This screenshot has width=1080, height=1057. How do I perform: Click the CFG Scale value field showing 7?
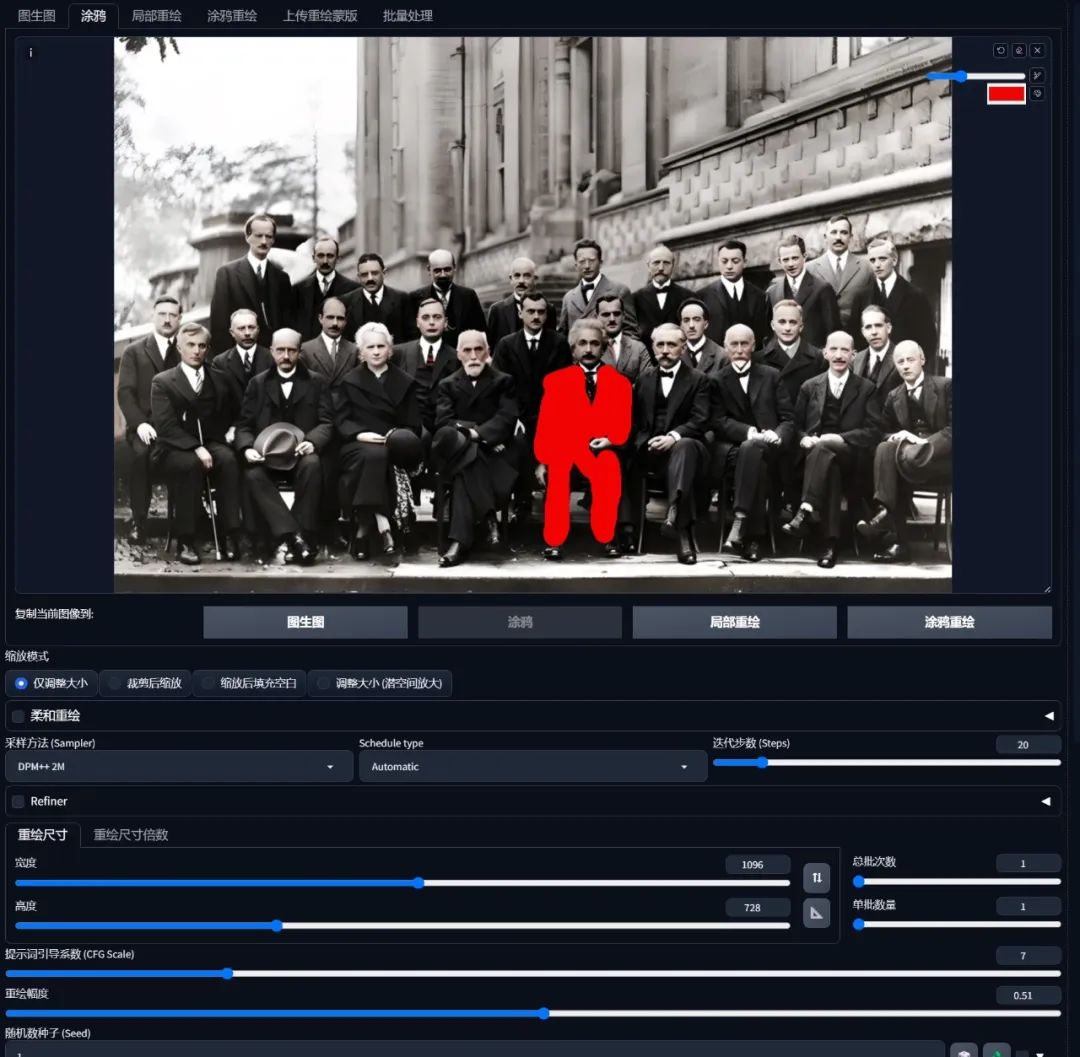(x=1028, y=955)
